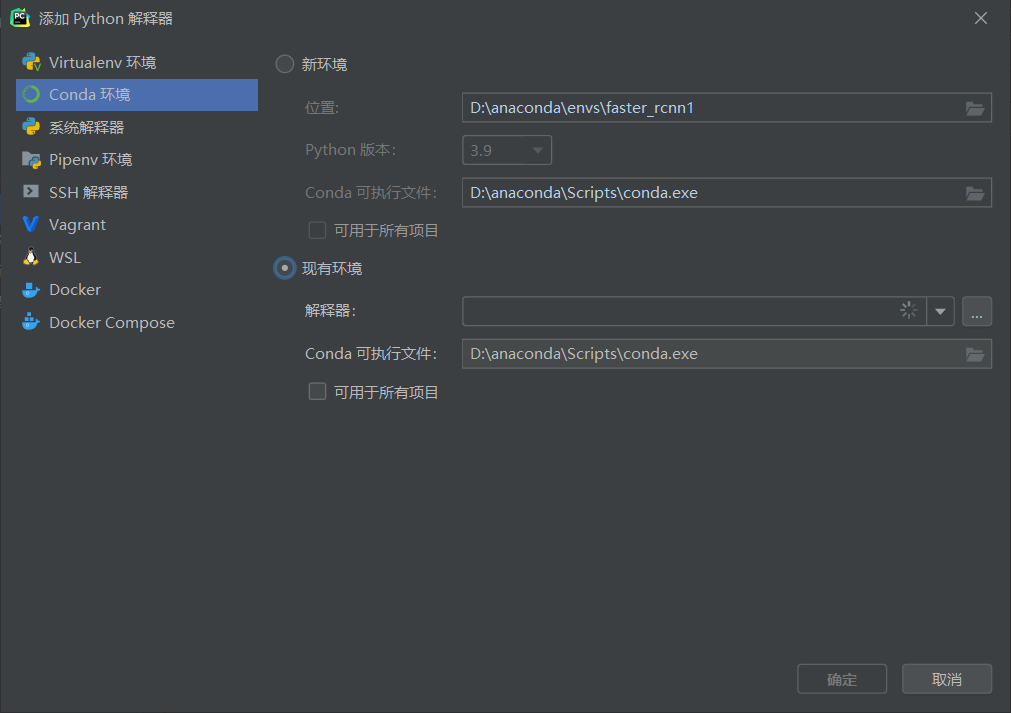Click the 取消 button

point(946,678)
